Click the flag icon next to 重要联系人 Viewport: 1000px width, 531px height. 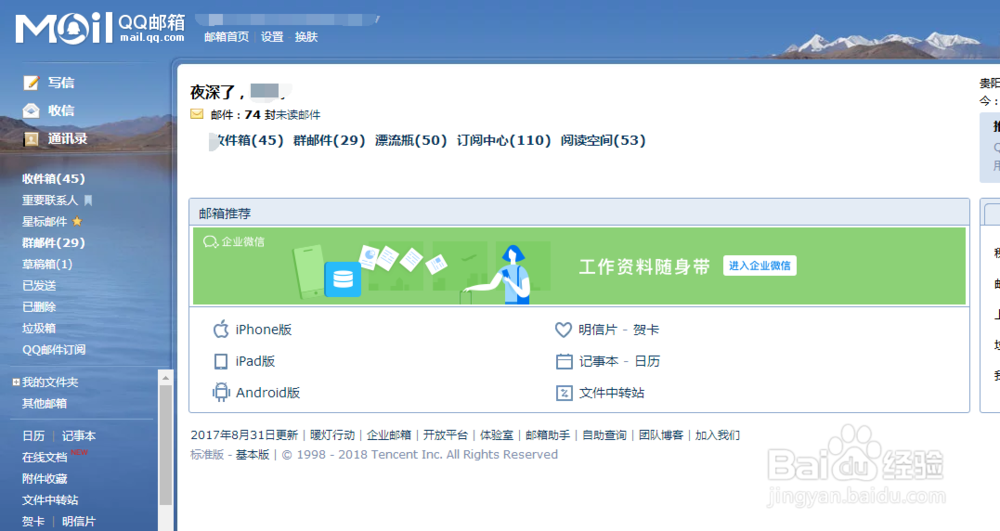tap(88, 200)
